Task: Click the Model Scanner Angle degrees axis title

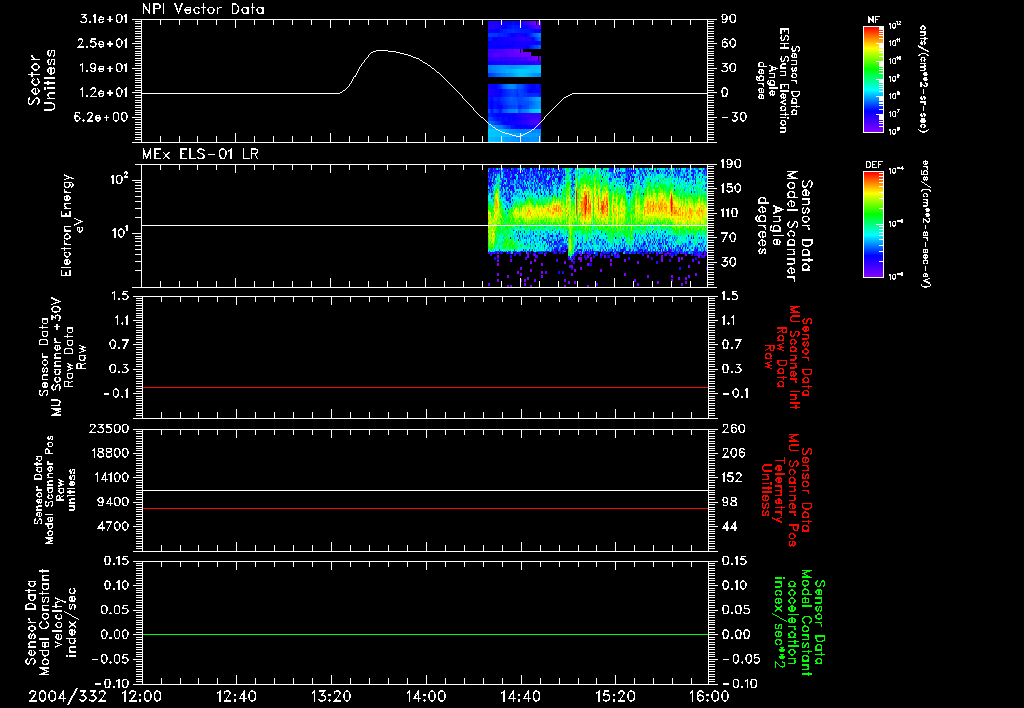Action: pos(784,226)
